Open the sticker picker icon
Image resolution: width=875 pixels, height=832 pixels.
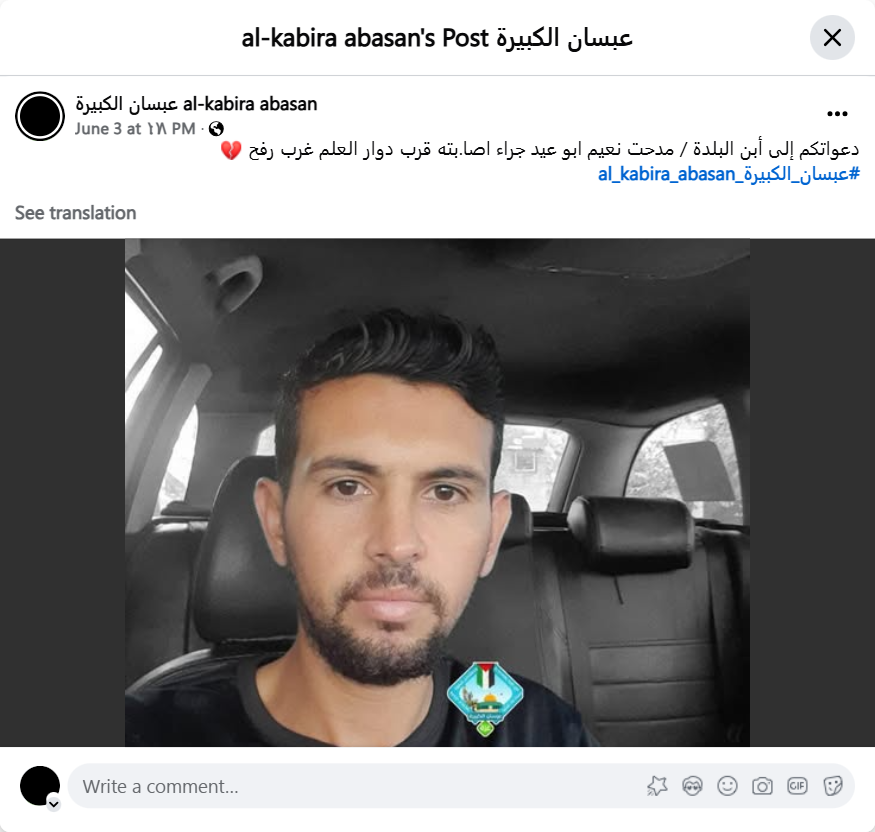[832, 786]
